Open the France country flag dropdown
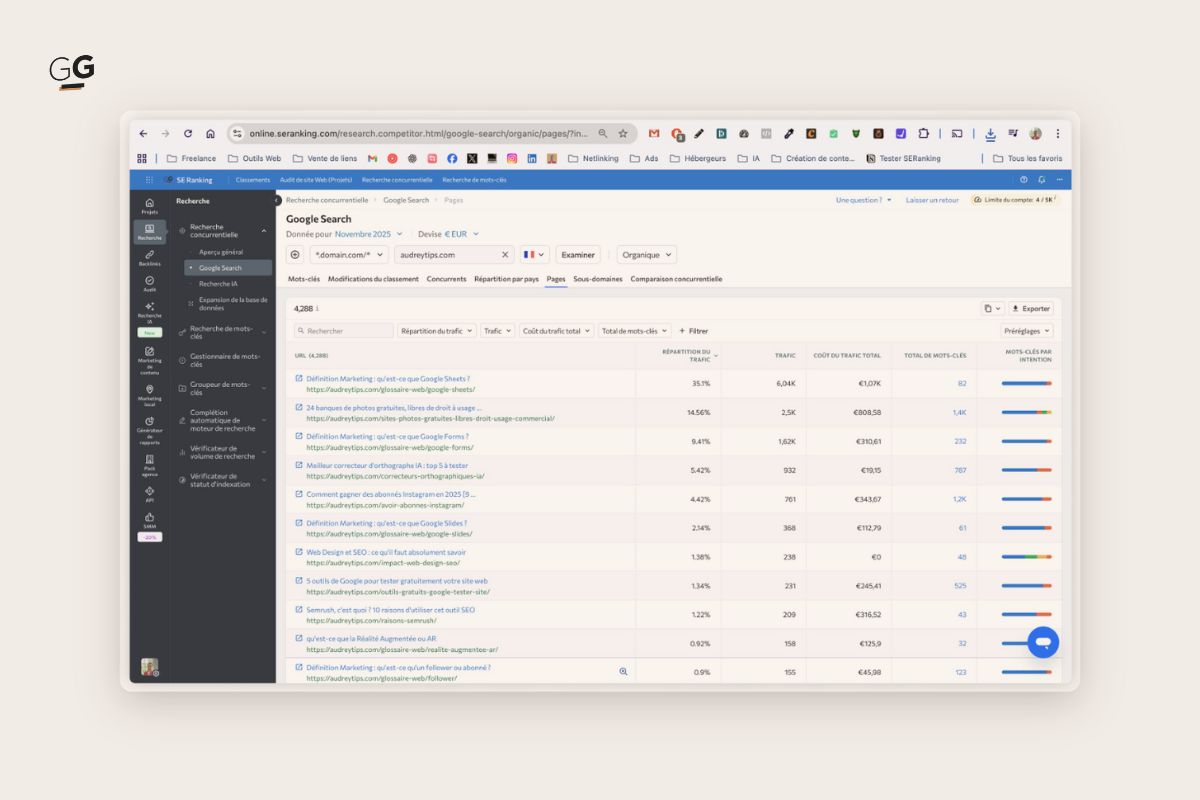 pos(534,255)
